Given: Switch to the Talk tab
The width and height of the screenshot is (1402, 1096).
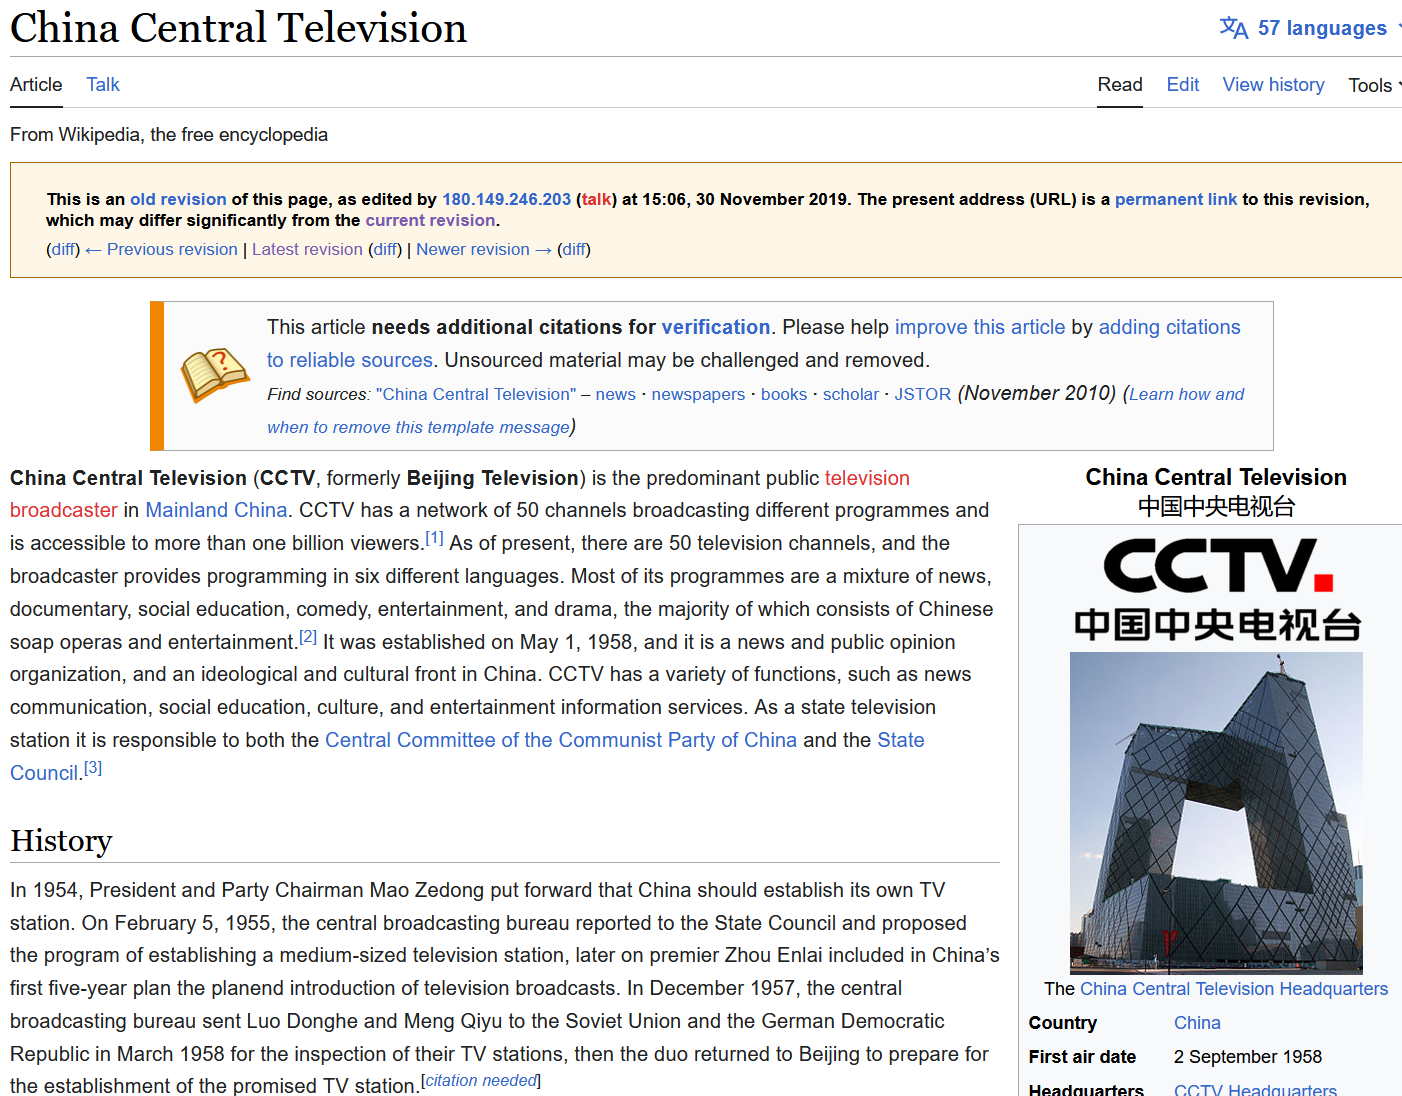Looking at the screenshot, I should pyautogui.click(x=102, y=85).
